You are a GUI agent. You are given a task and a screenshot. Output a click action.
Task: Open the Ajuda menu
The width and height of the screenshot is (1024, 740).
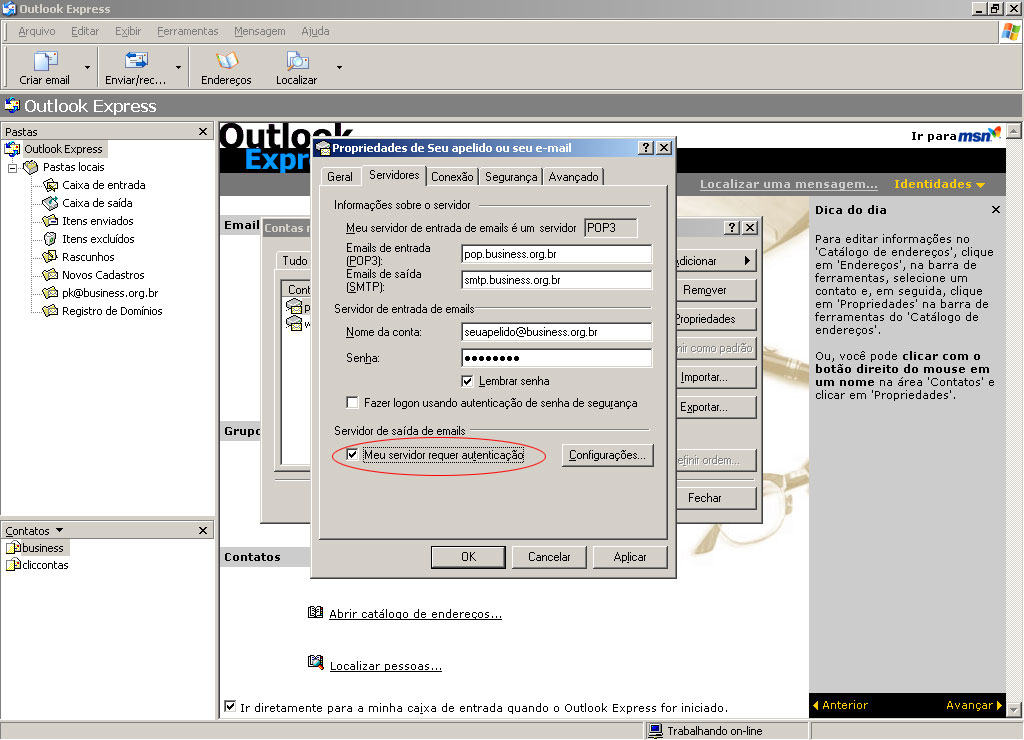coord(315,31)
